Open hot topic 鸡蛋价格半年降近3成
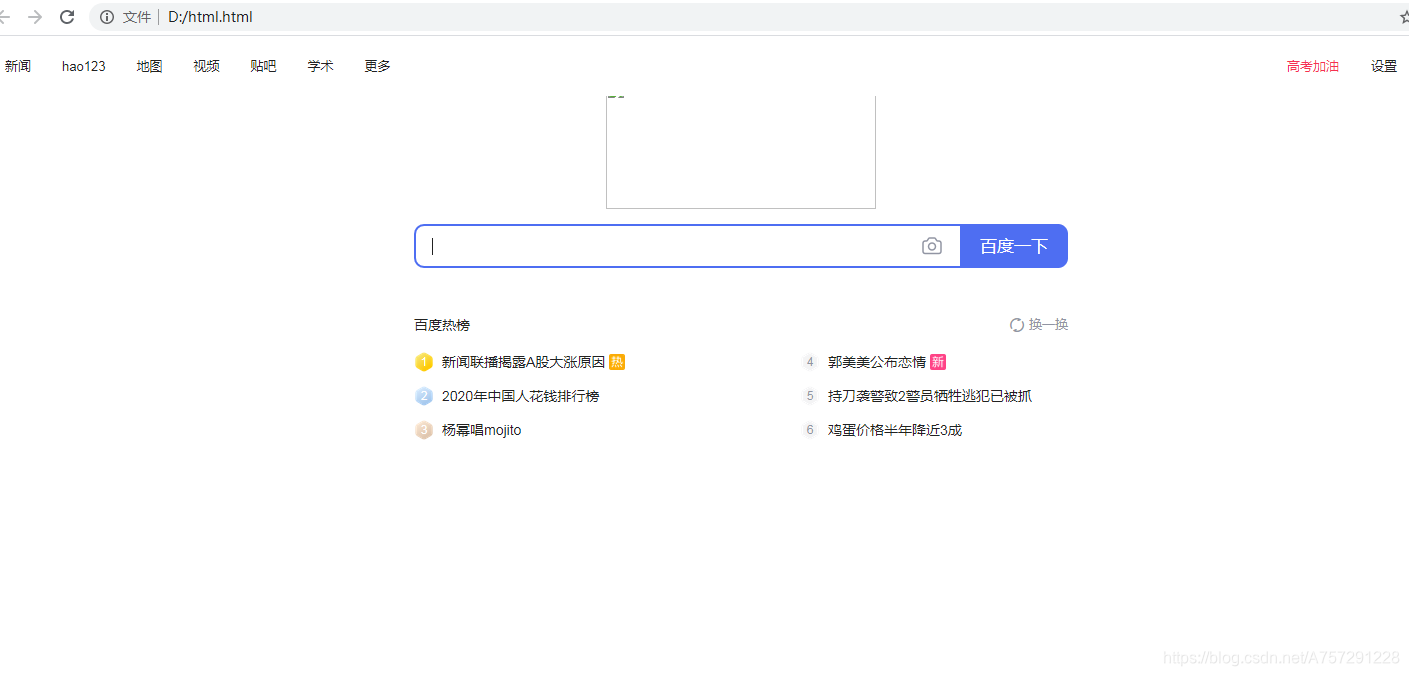This screenshot has height=676, width=1409. click(895, 430)
